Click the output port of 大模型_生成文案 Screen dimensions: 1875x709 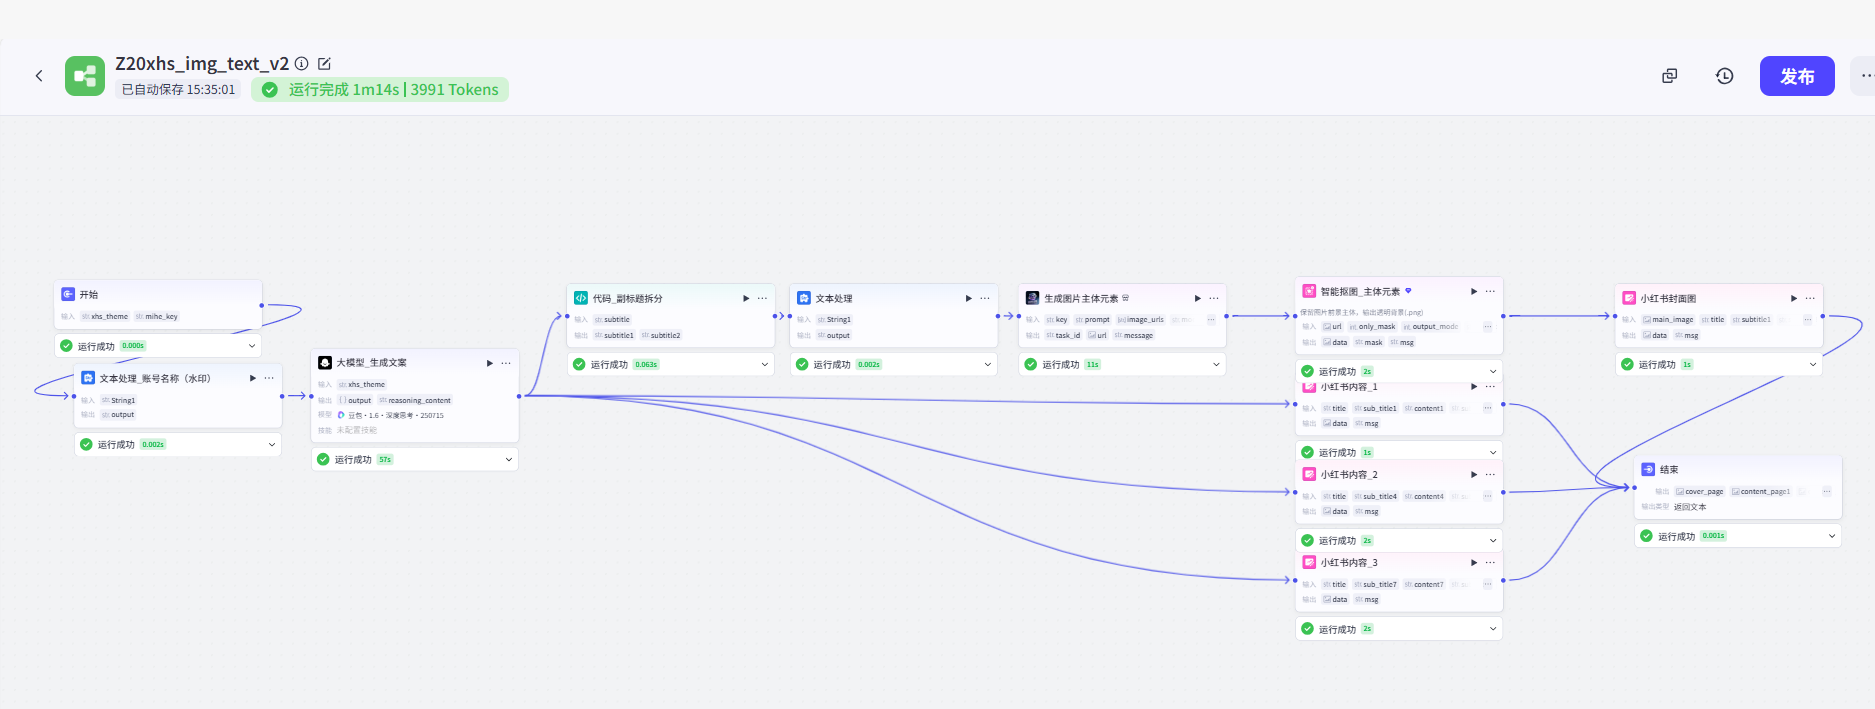(x=519, y=396)
